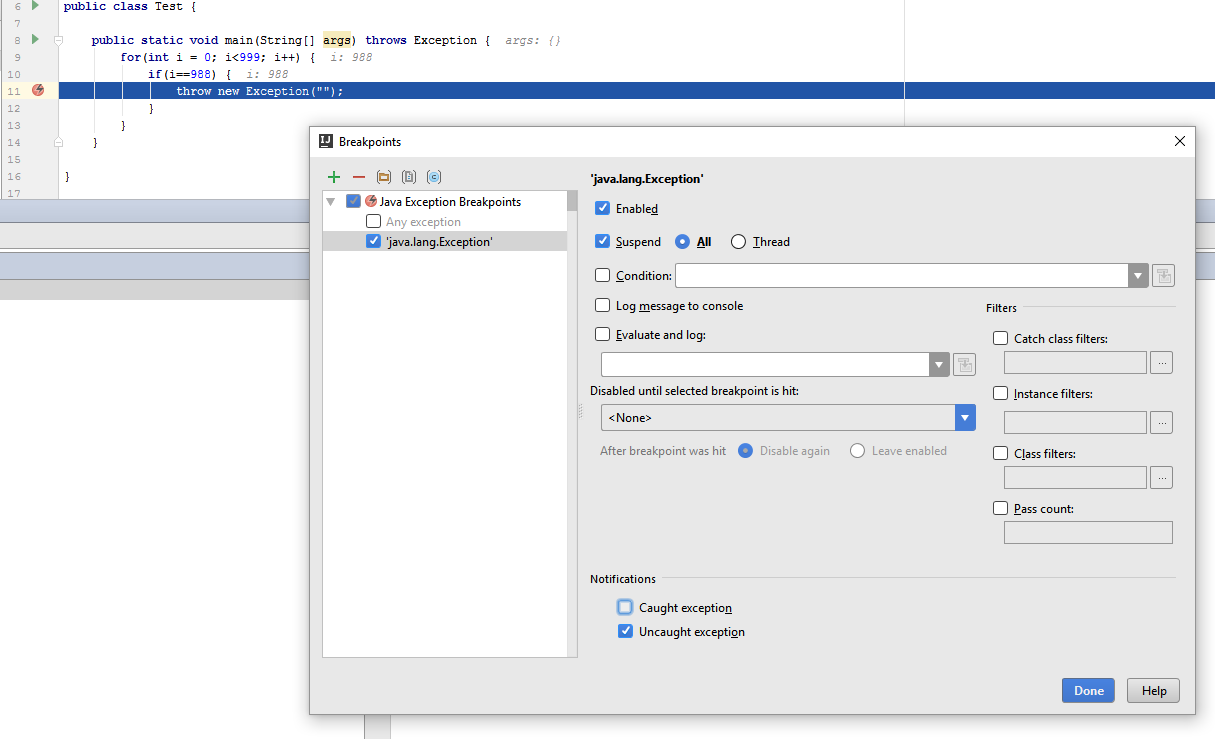This screenshot has width=1215, height=739.
Task: Enable Pass count checkbox
Action: pos(1000,508)
